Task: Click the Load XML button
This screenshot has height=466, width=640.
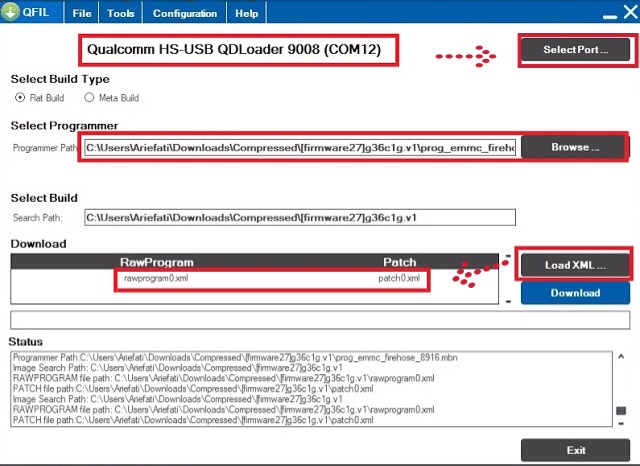Action: tap(575, 265)
